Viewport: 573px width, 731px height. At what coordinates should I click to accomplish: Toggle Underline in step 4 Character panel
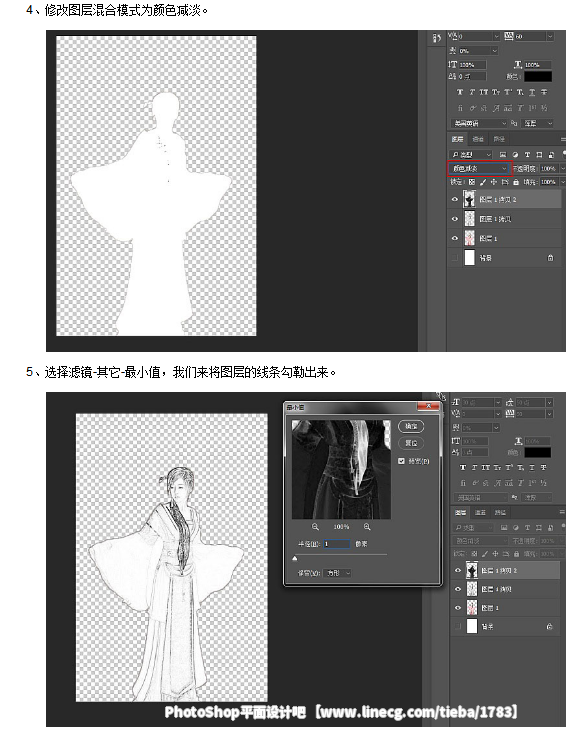(532, 92)
